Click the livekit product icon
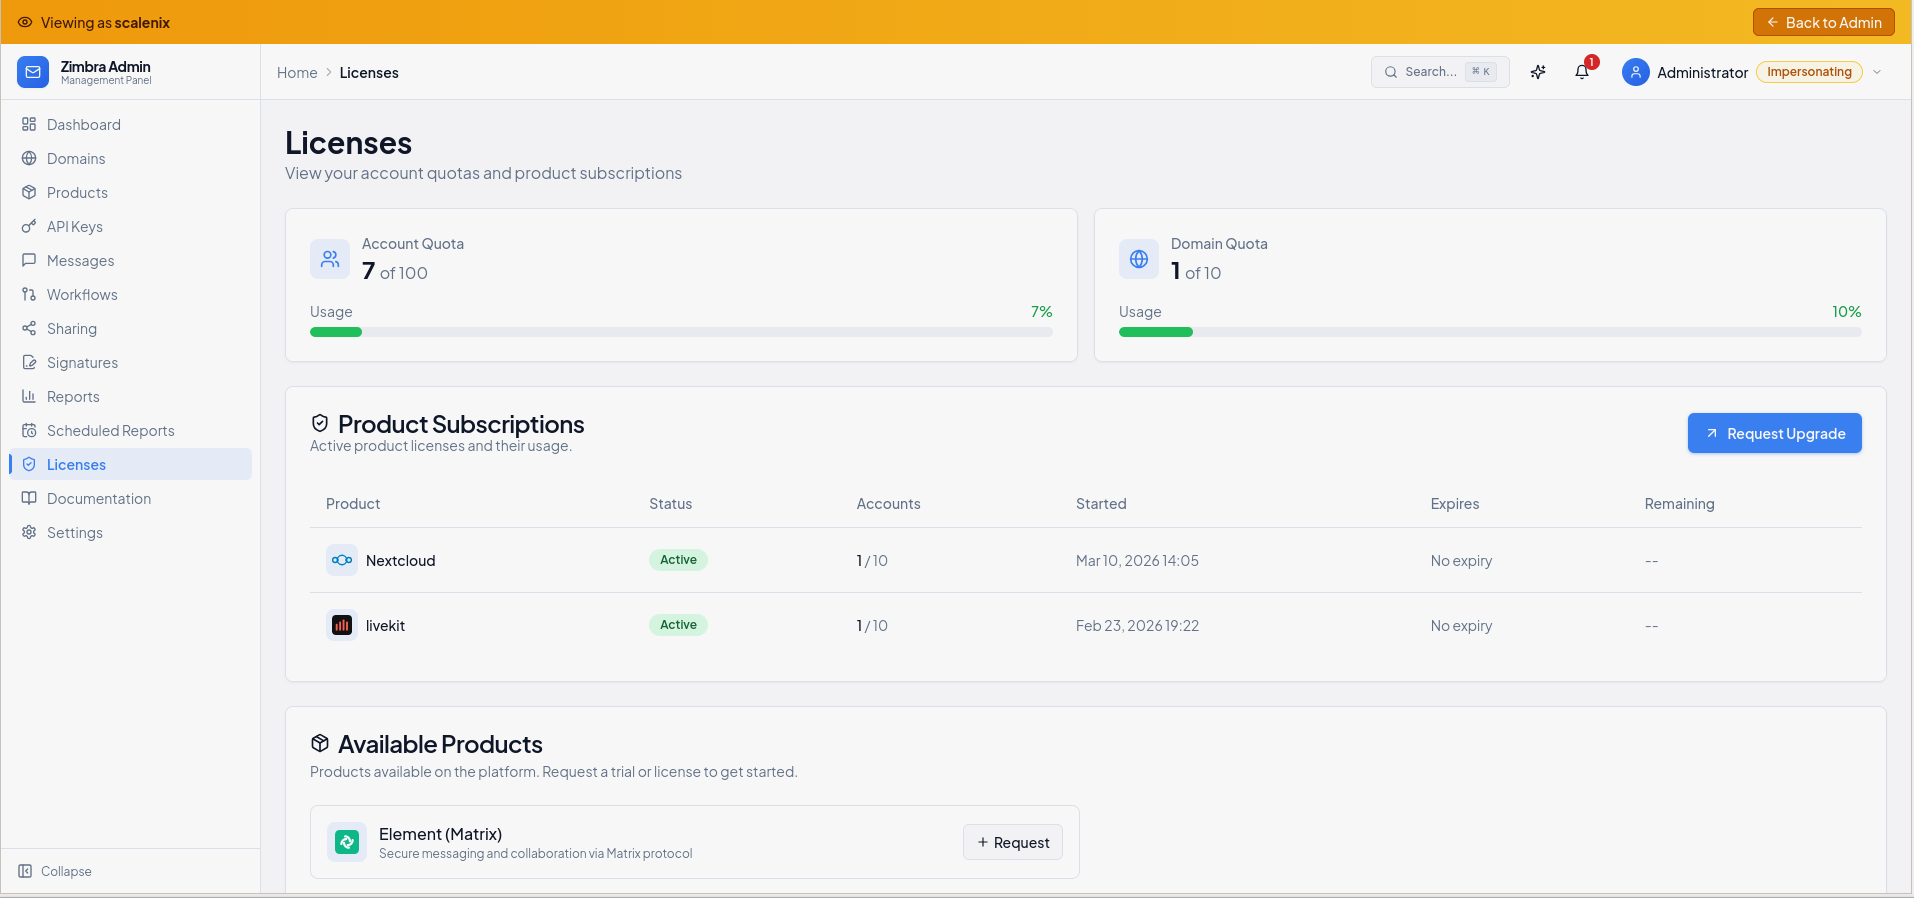This screenshot has width=1914, height=898. point(342,625)
